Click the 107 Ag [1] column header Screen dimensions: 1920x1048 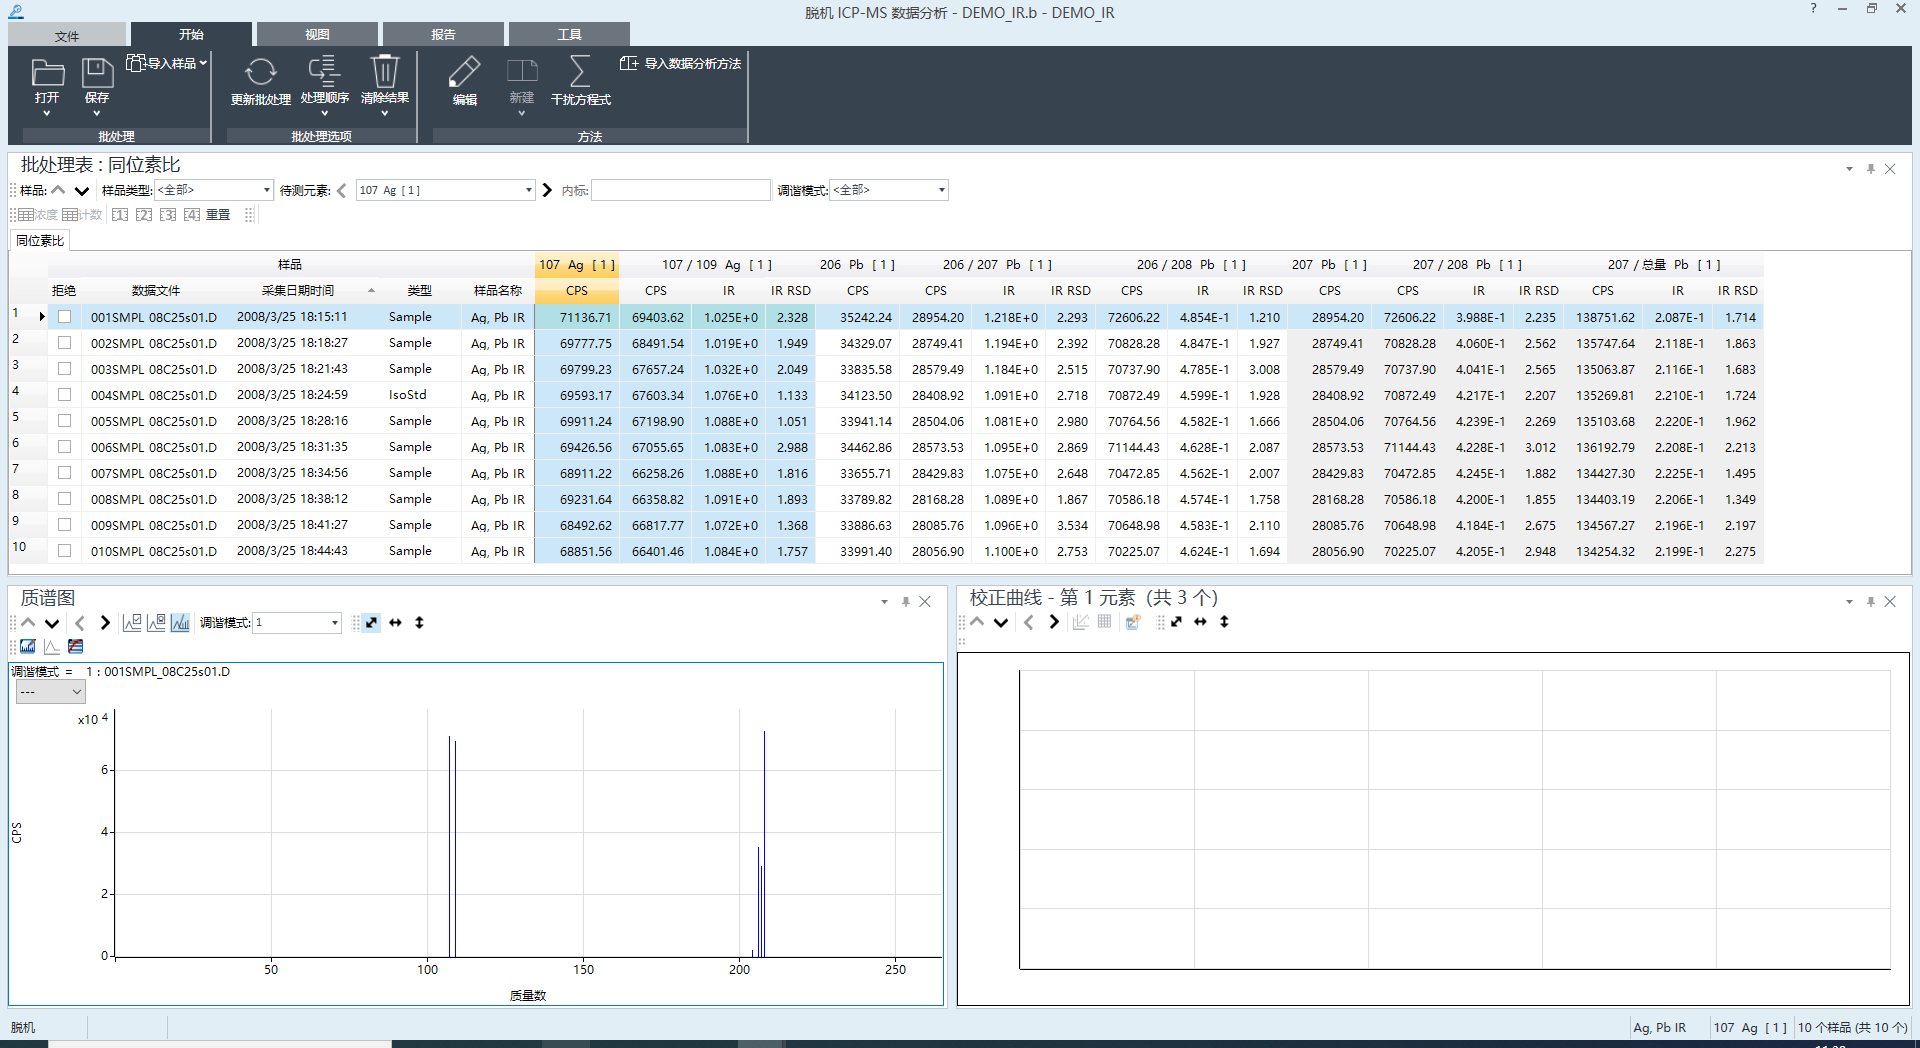[577, 265]
